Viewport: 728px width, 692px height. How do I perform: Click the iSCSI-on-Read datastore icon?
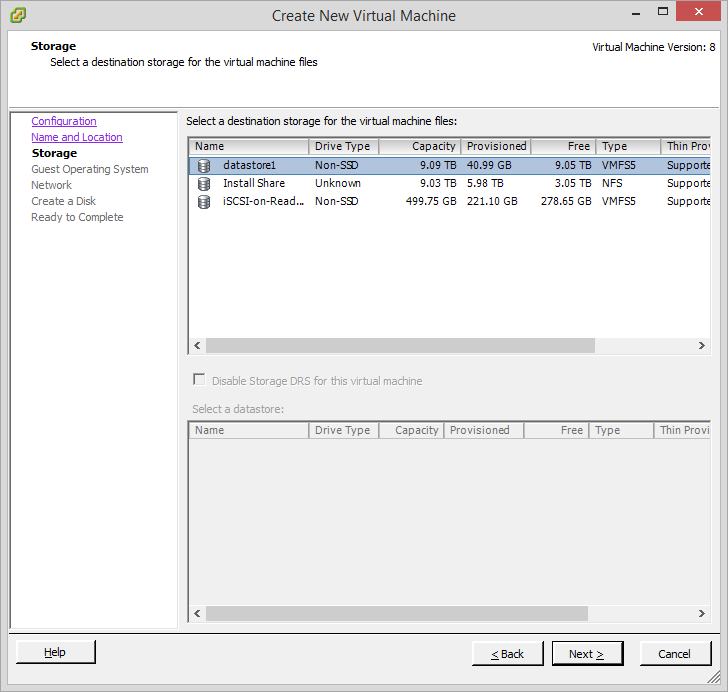[x=204, y=201]
